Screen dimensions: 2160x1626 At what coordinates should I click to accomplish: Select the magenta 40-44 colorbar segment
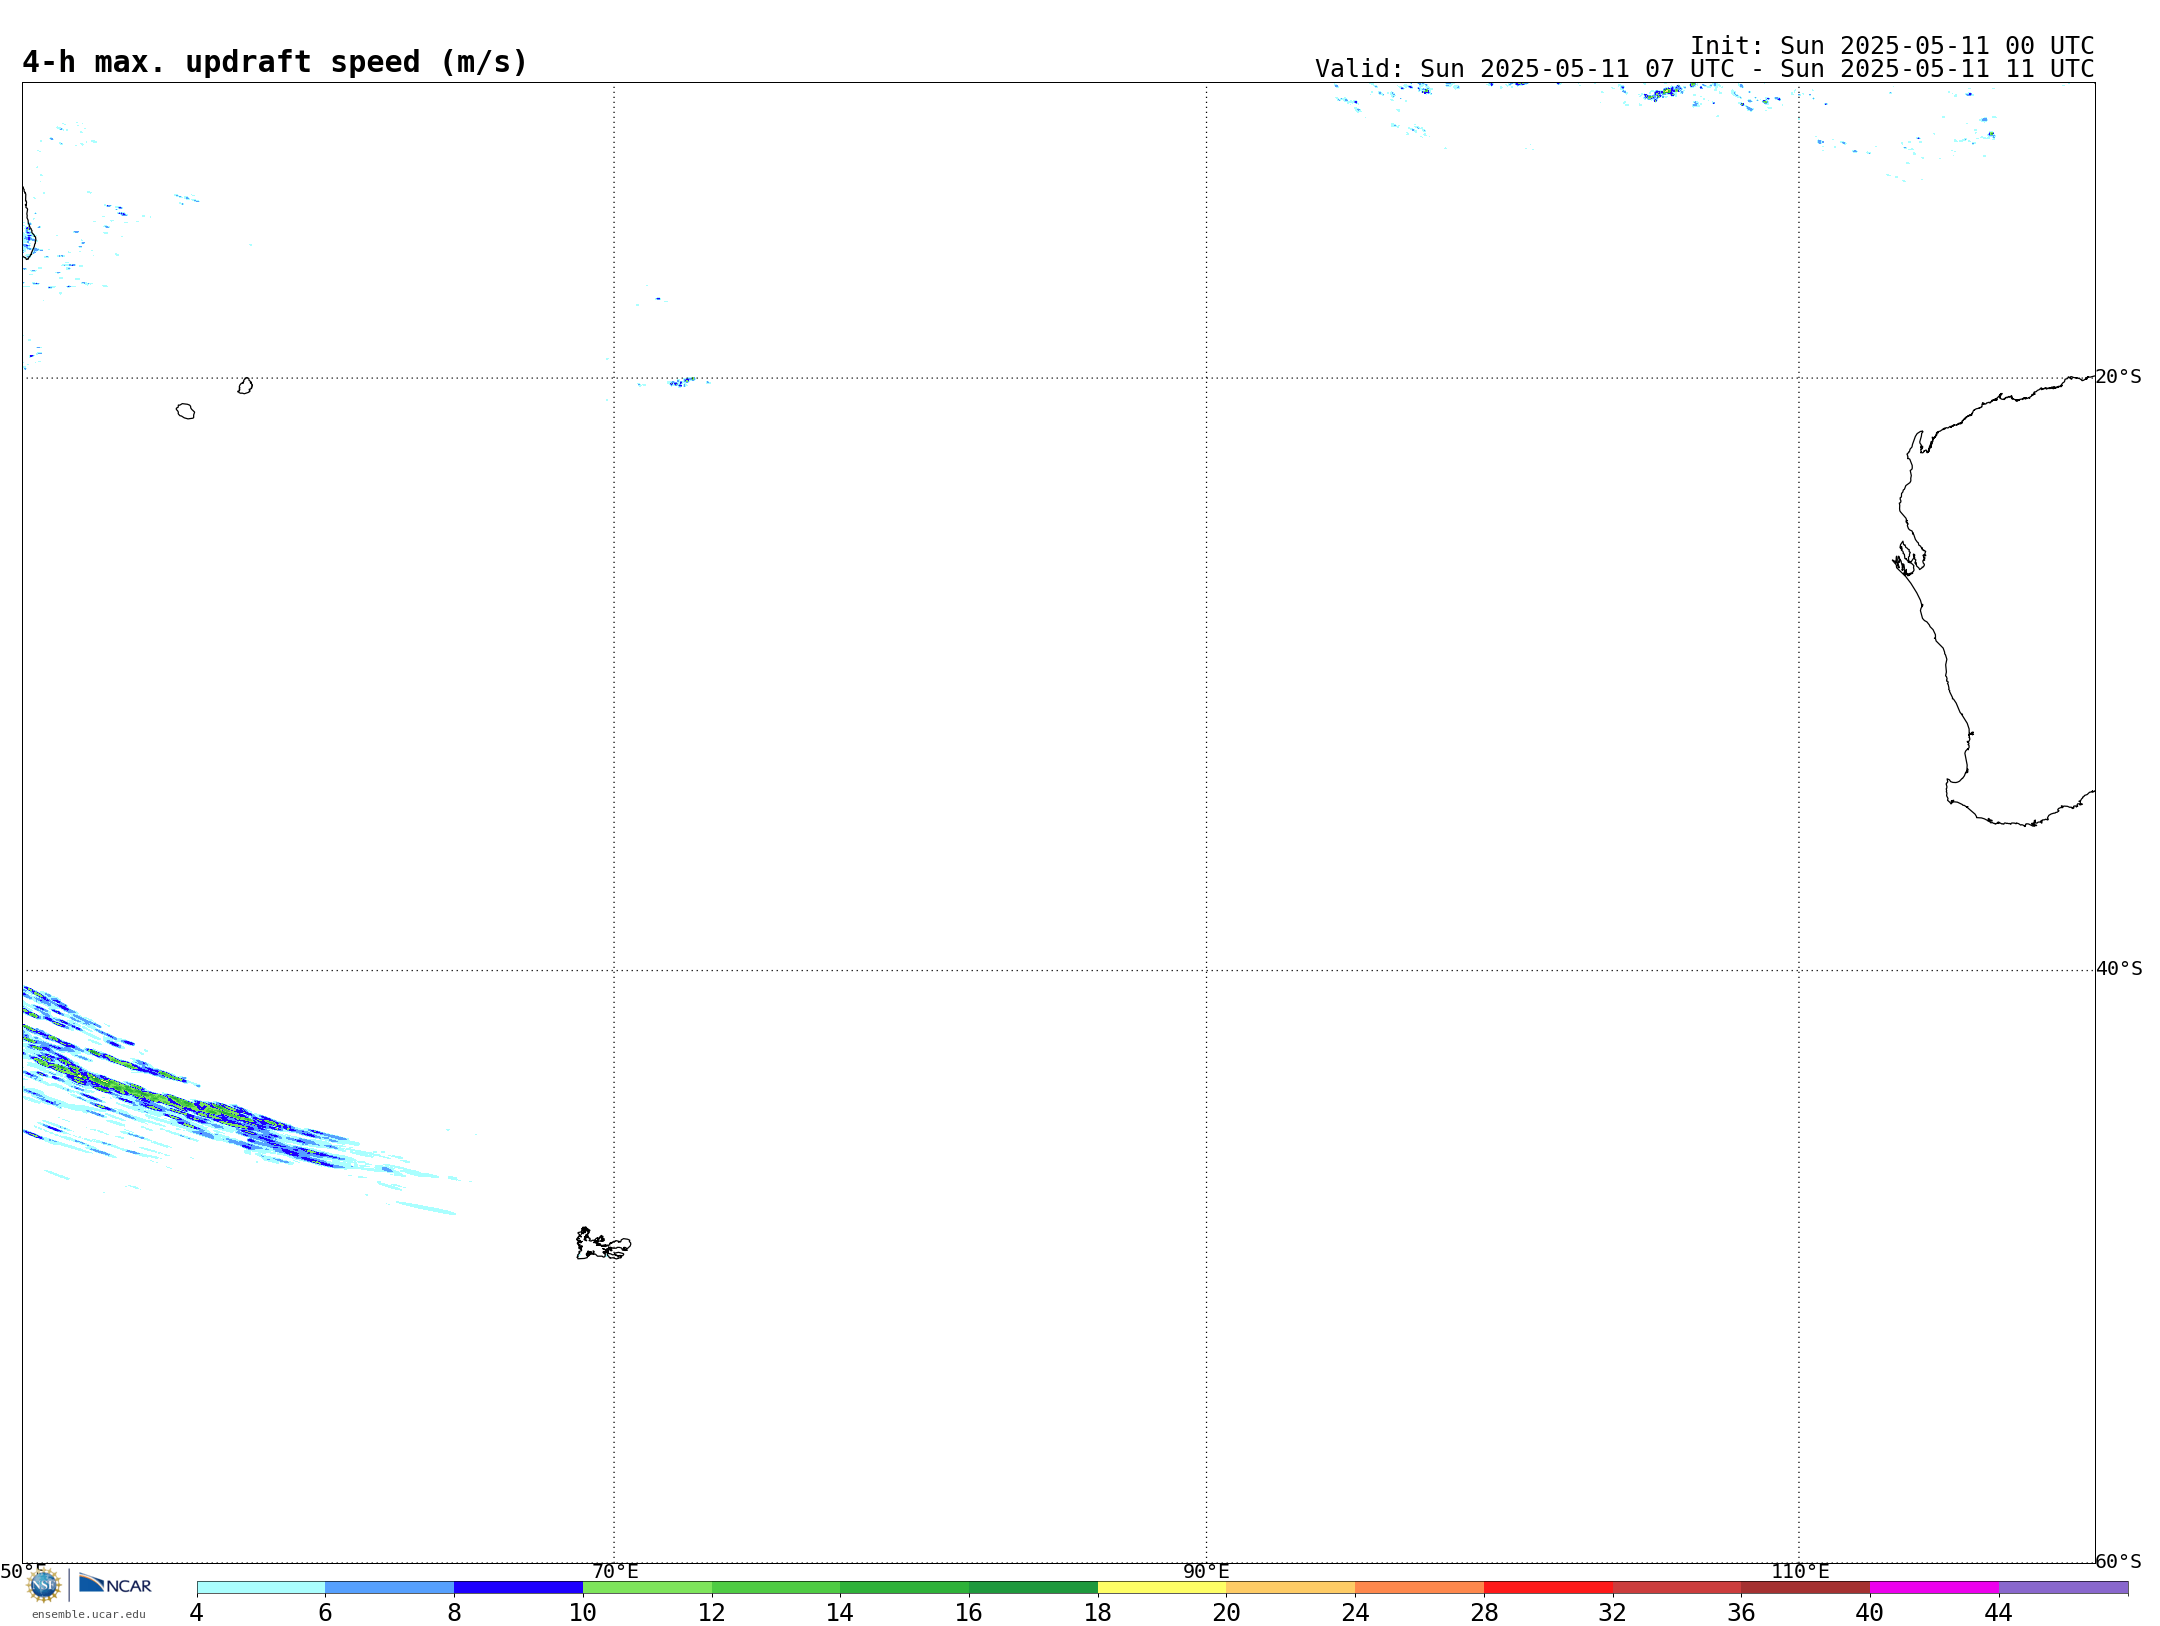coord(1934,1588)
